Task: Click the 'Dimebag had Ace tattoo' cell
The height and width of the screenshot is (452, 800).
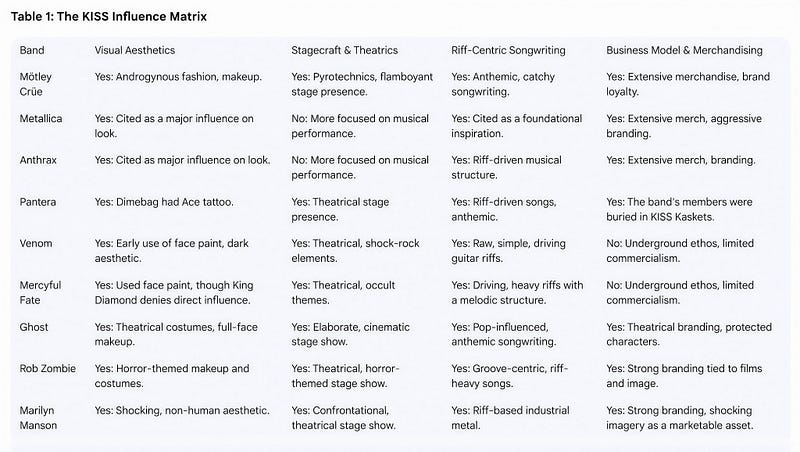Action: pyautogui.click(x=164, y=202)
